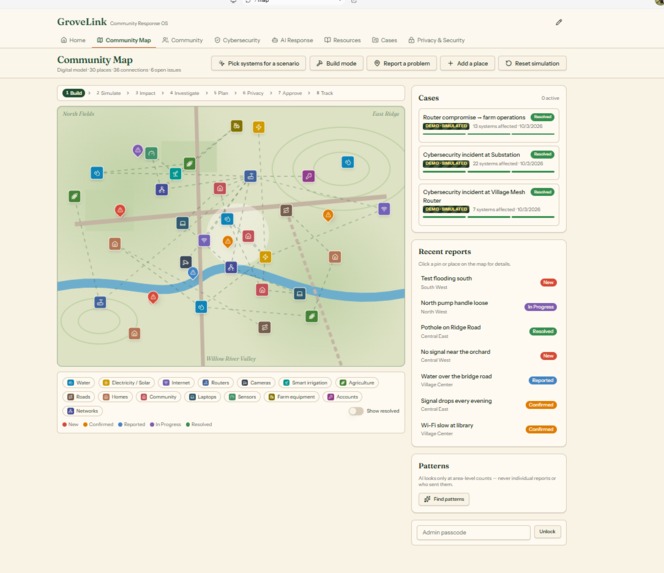The width and height of the screenshot is (664, 573).
Task: Open the Wi-Fi slow at library report
Action: pyautogui.click(x=489, y=429)
